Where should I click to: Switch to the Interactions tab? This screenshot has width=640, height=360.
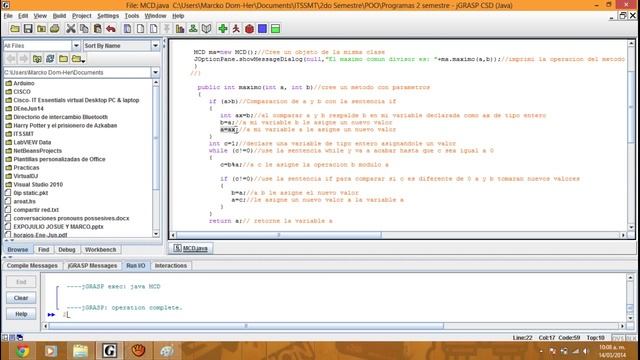point(171,266)
